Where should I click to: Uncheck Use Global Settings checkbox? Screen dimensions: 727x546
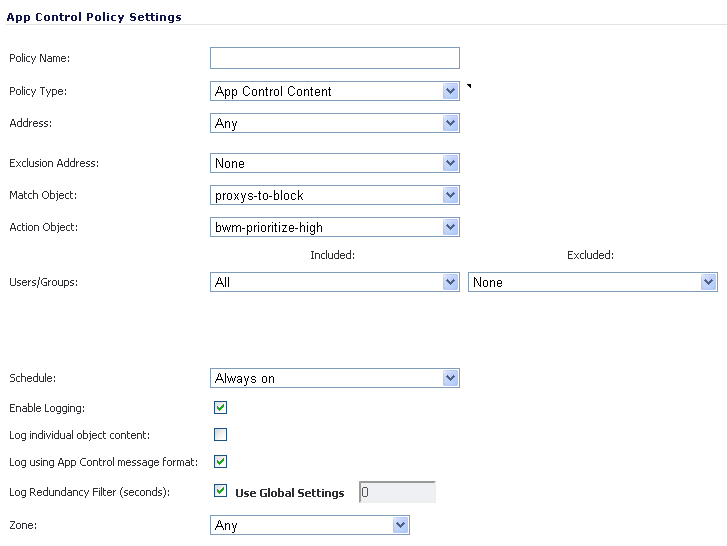click(220, 491)
